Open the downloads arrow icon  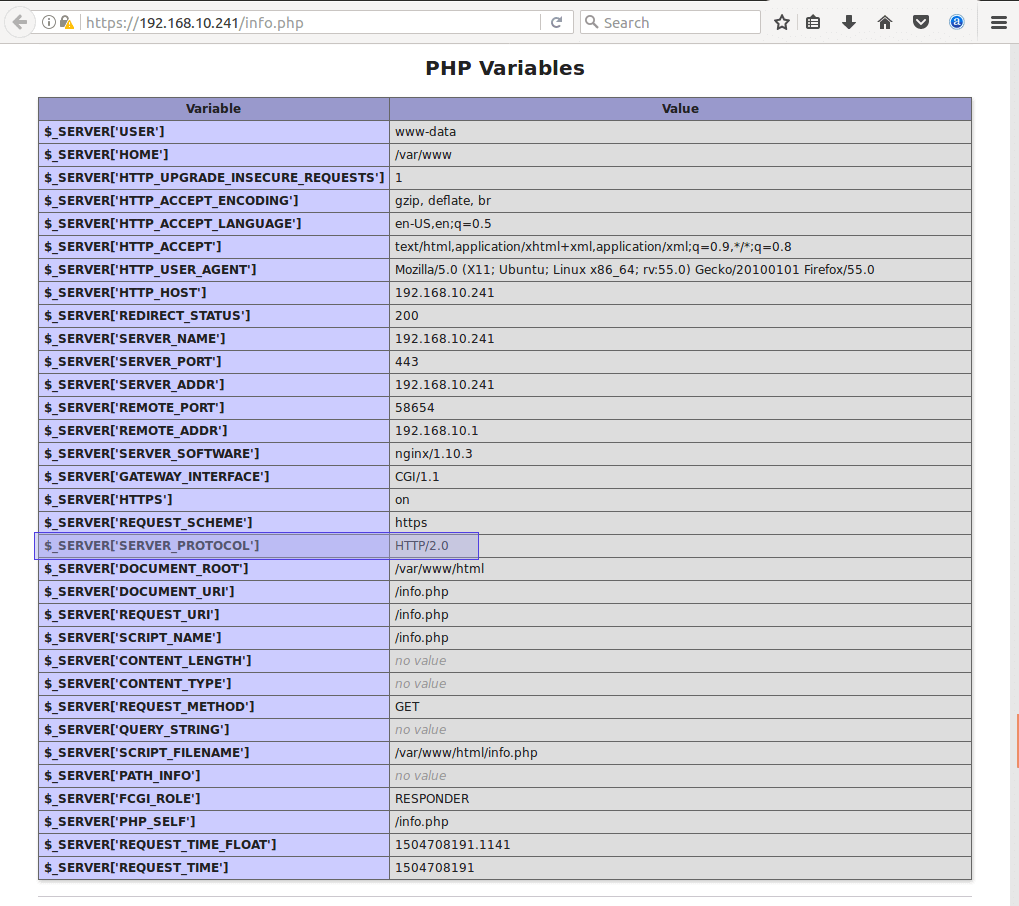click(849, 23)
